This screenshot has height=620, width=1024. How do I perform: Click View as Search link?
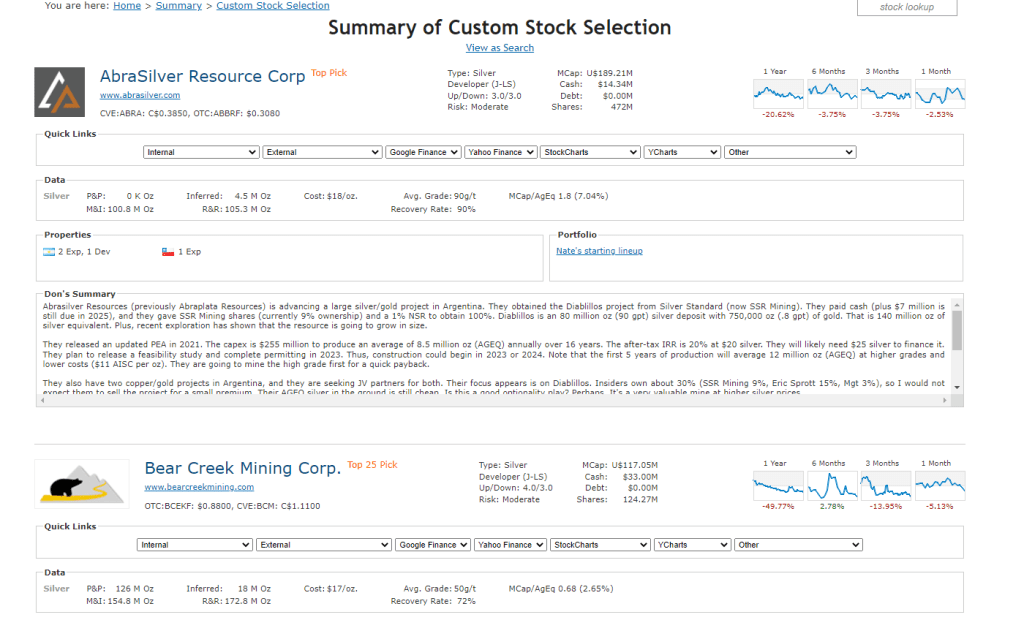click(500, 48)
